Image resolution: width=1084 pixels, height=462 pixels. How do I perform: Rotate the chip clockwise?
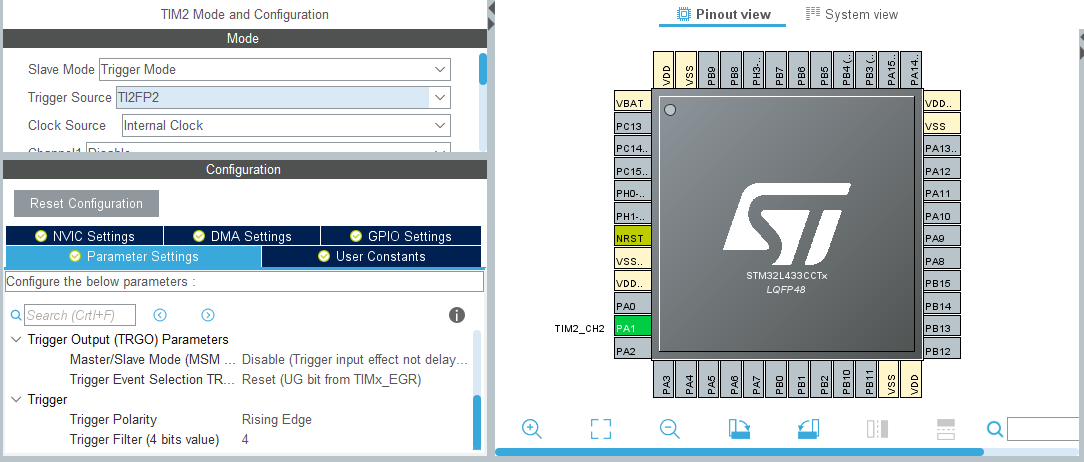(x=739, y=429)
